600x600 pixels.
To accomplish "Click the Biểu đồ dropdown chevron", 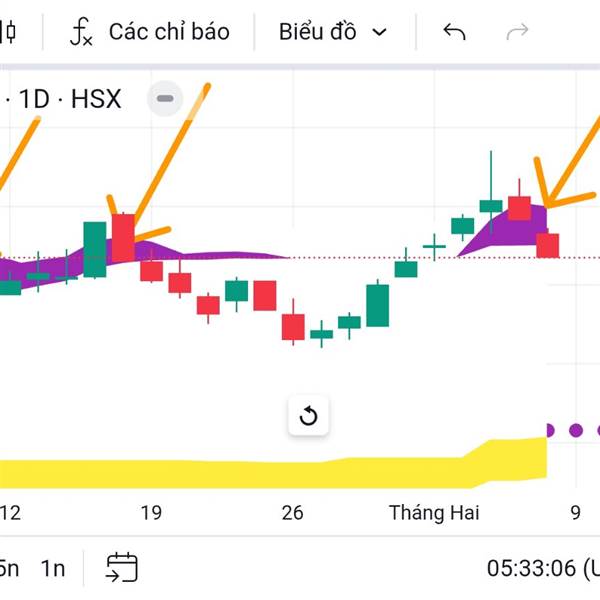I will click(x=379, y=33).
